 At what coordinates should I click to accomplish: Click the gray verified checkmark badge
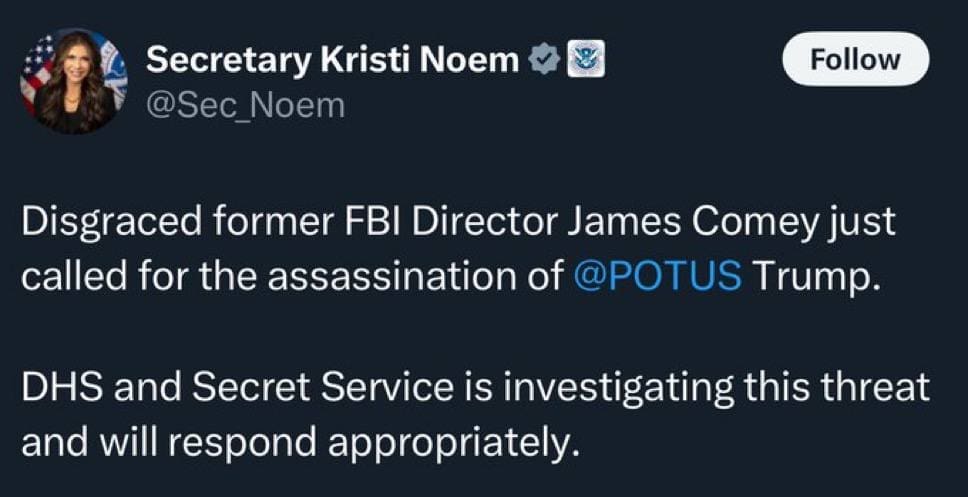coord(542,60)
